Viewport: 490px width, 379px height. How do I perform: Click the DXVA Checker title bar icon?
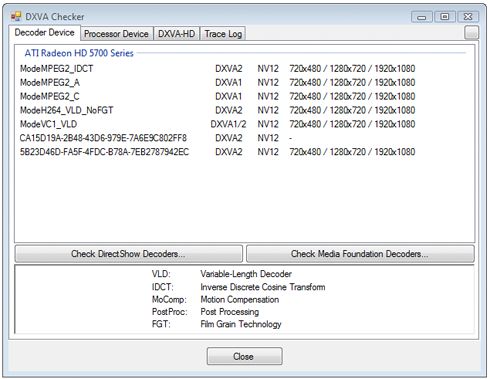point(16,16)
